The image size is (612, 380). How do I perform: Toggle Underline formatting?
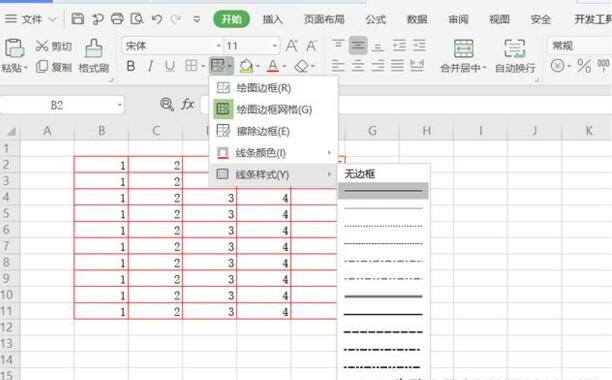click(x=170, y=66)
